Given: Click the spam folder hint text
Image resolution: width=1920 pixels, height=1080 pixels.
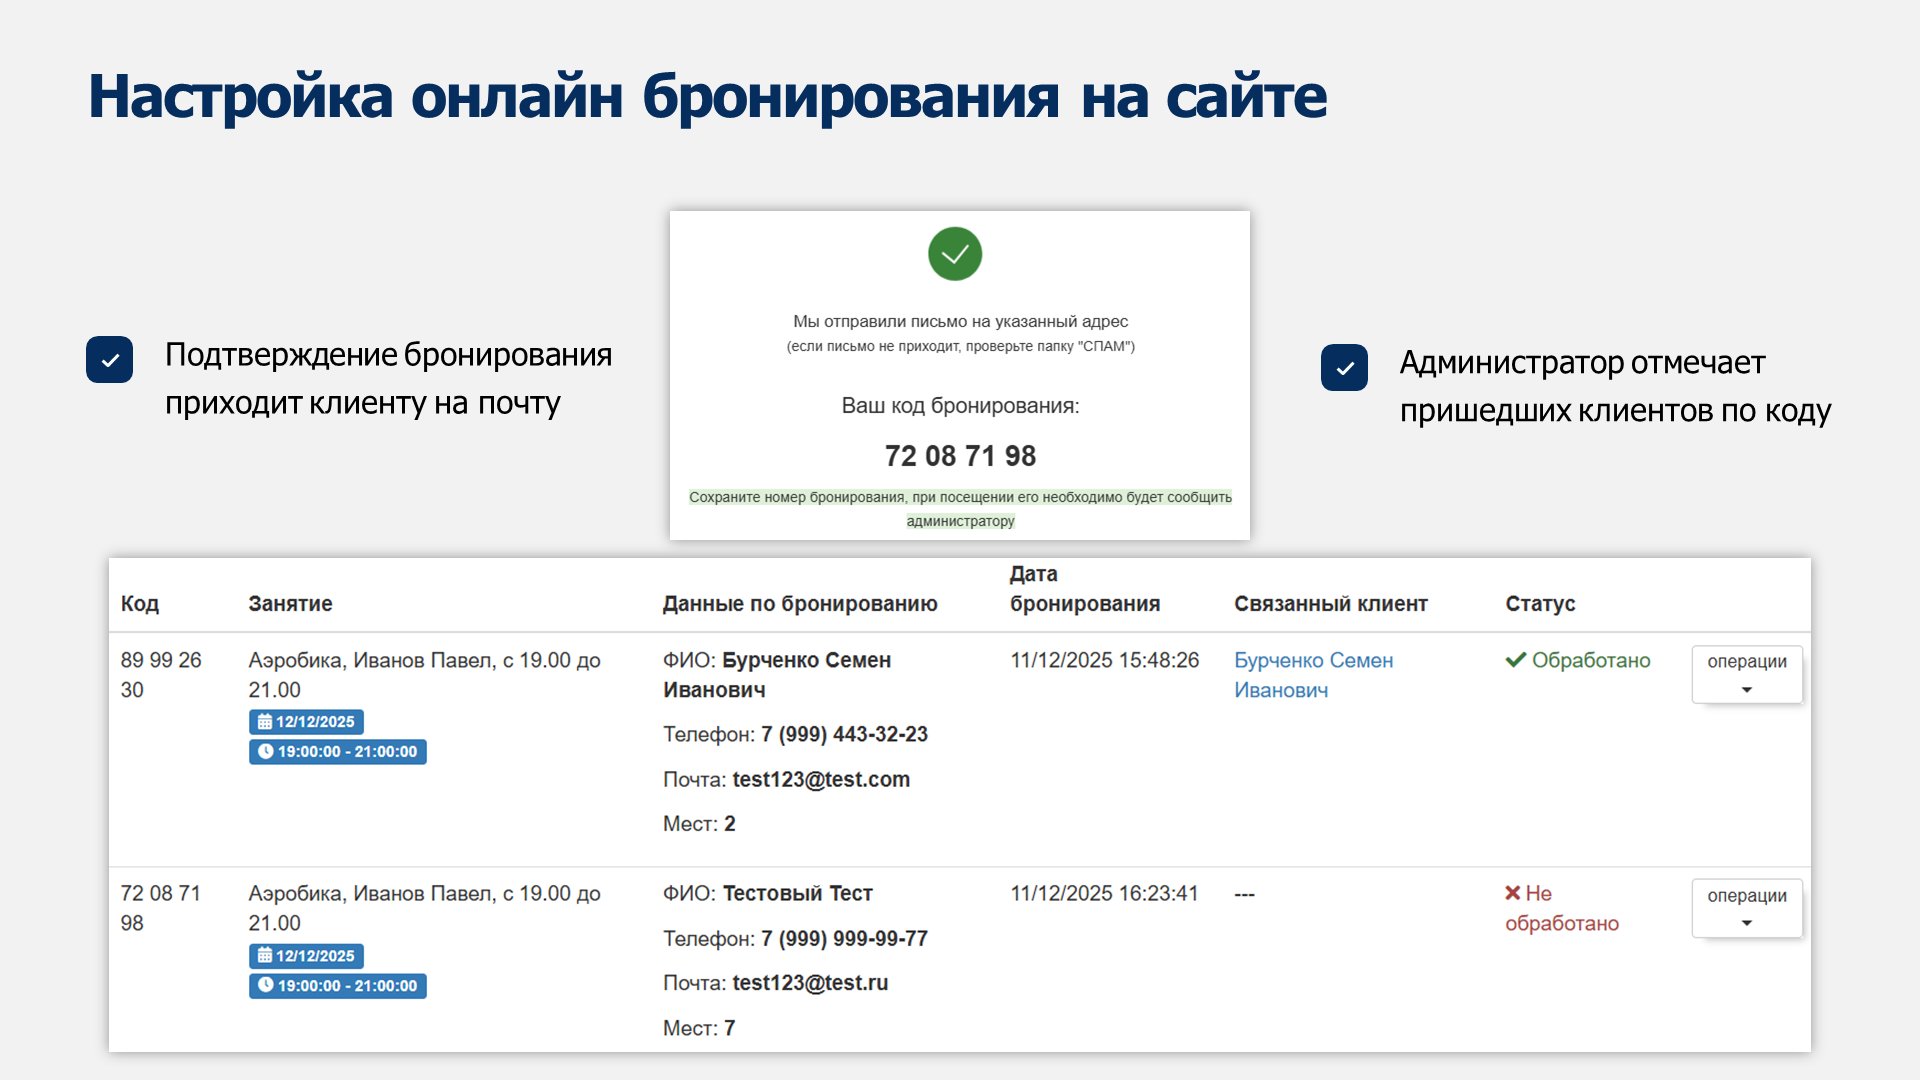Looking at the screenshot, I should coord(960,346).
